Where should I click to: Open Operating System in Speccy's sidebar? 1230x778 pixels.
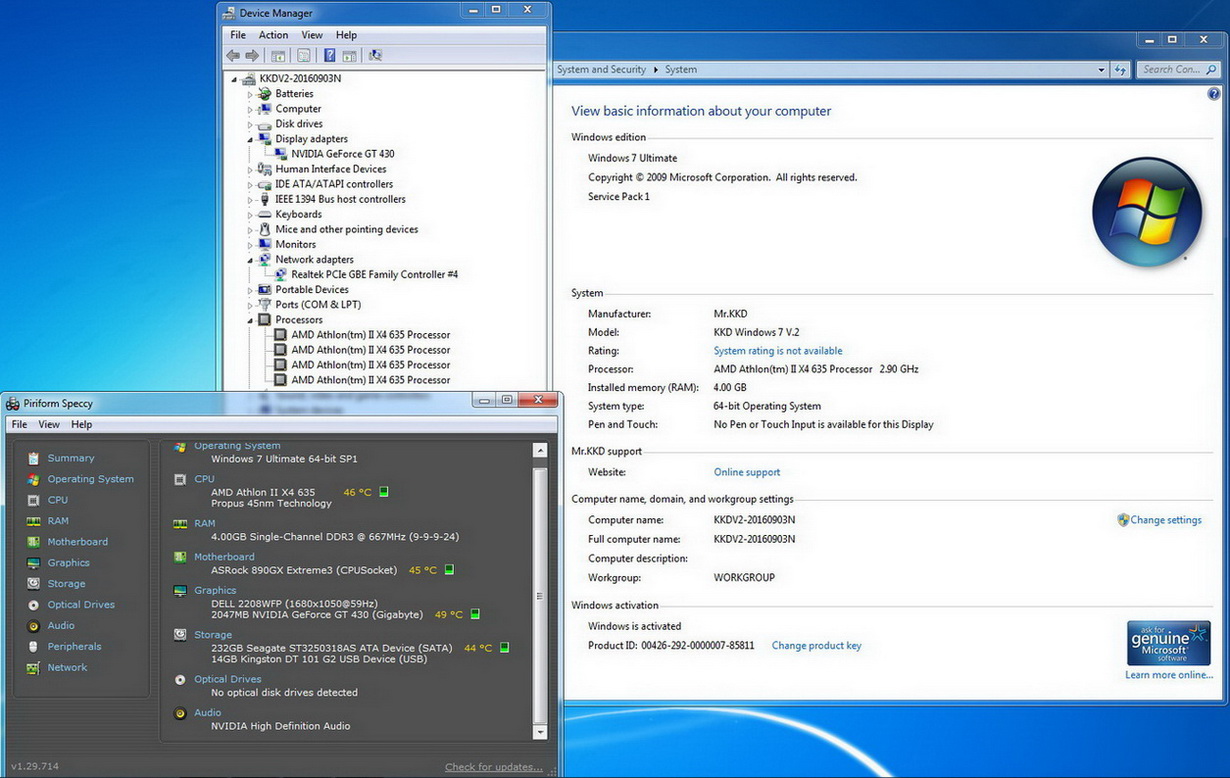(90, 479)
